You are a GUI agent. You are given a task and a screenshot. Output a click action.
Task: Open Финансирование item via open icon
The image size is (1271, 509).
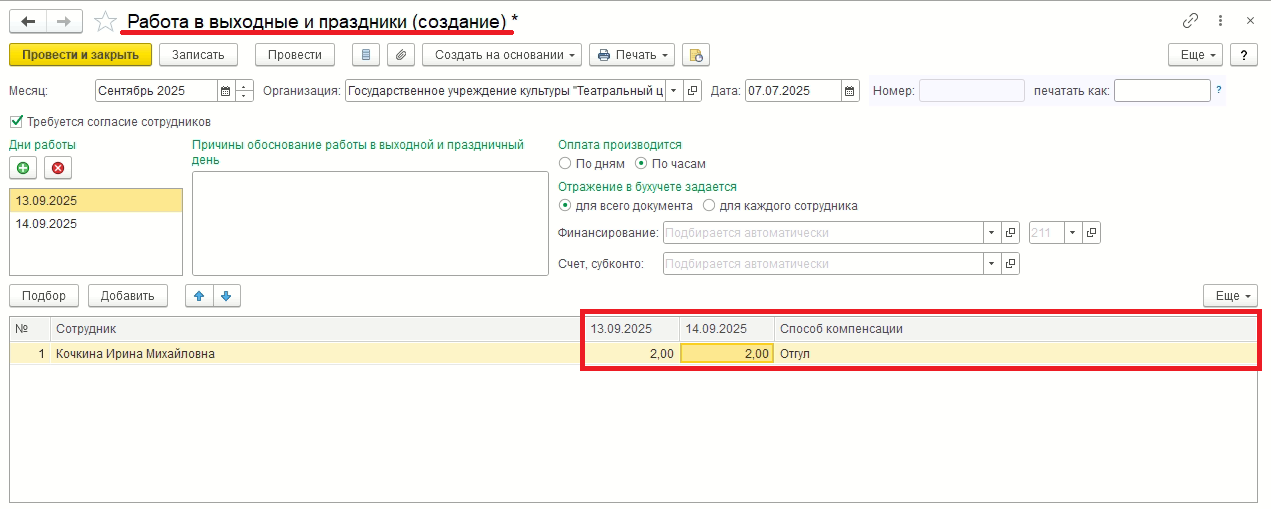coord(1011,233)
